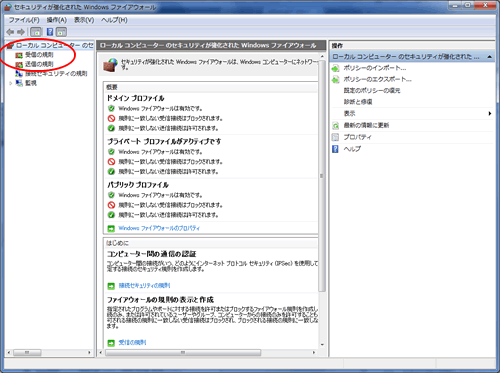Click the 操作 pane title
This screenshot has width=500, height=373.
337,46
